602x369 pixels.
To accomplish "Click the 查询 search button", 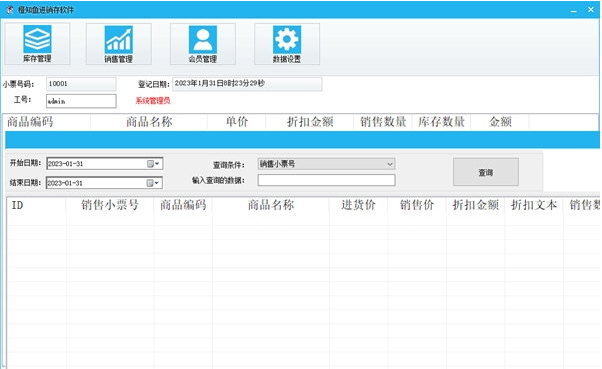I will point(486,172).
